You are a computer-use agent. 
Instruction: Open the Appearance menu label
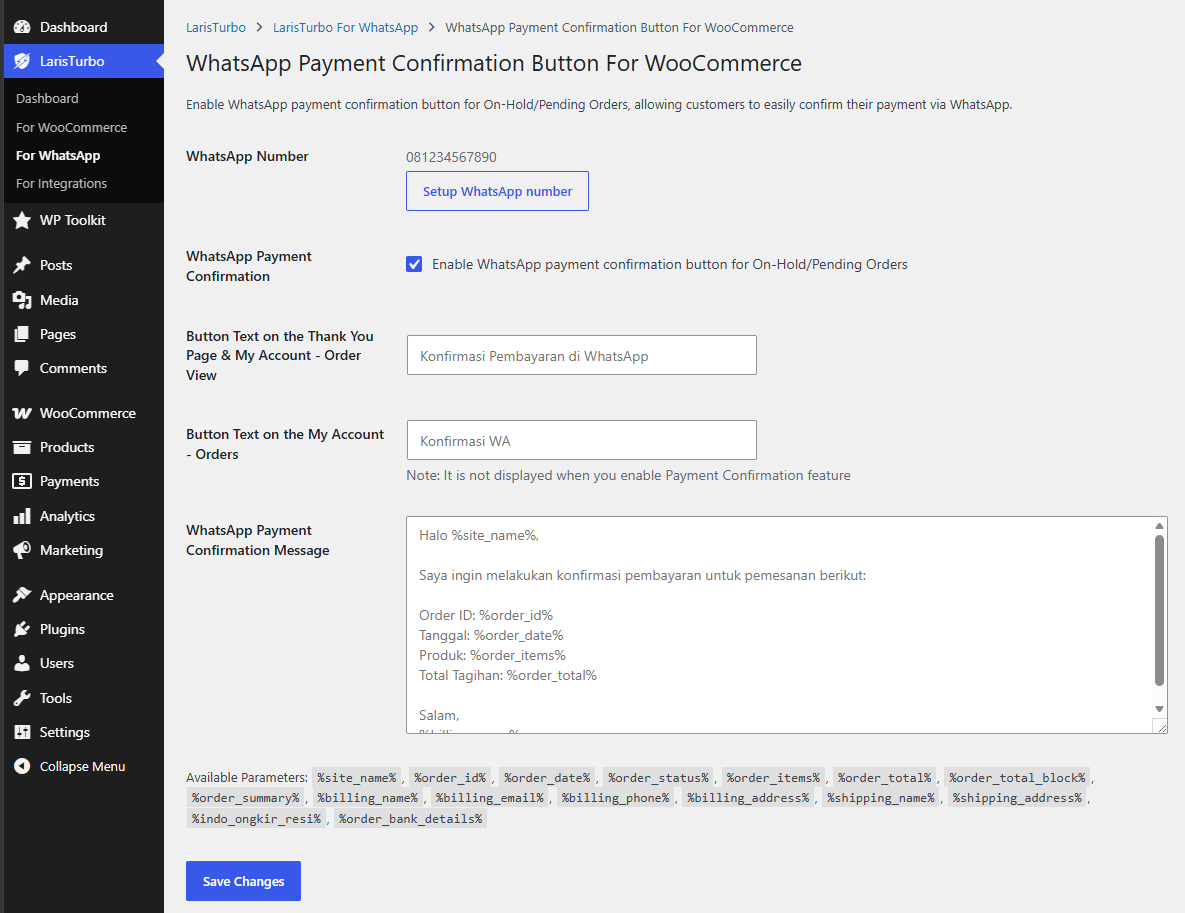(76, 596)
